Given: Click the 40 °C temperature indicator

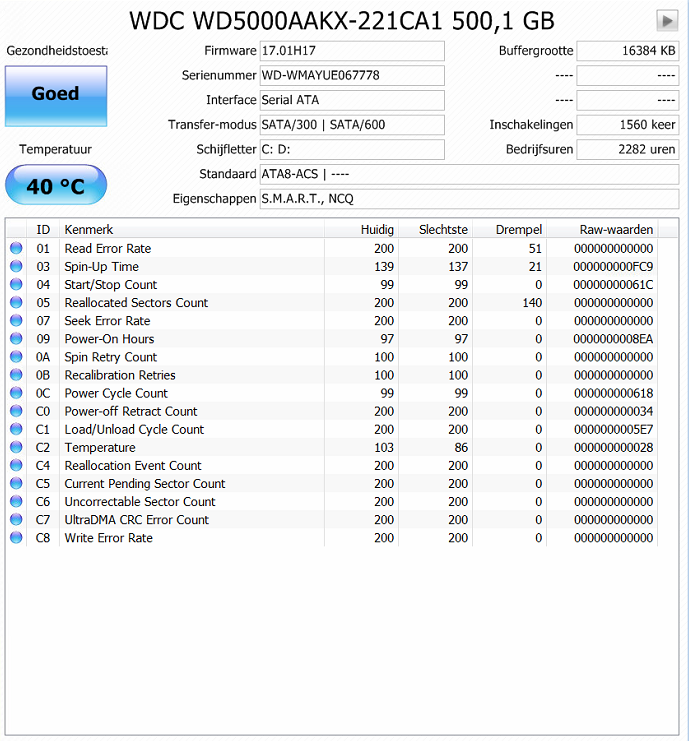Looking at the screenshot, I should tap(56, 185).
